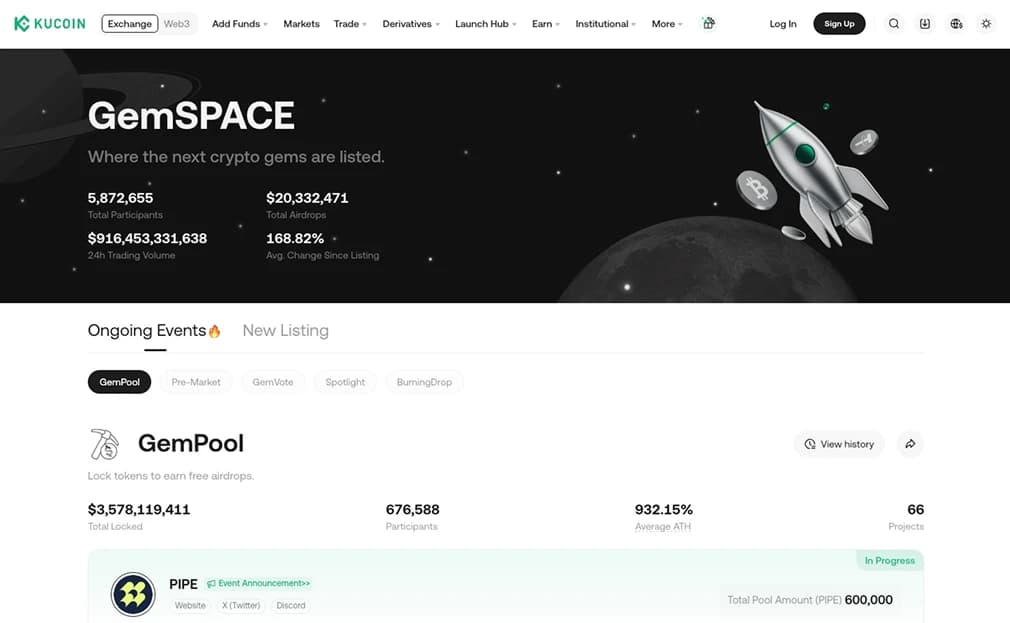Viewport: 1010px width, 623px height.
Task: Activate the Spotlight filter pill
Action: point(344,381)
